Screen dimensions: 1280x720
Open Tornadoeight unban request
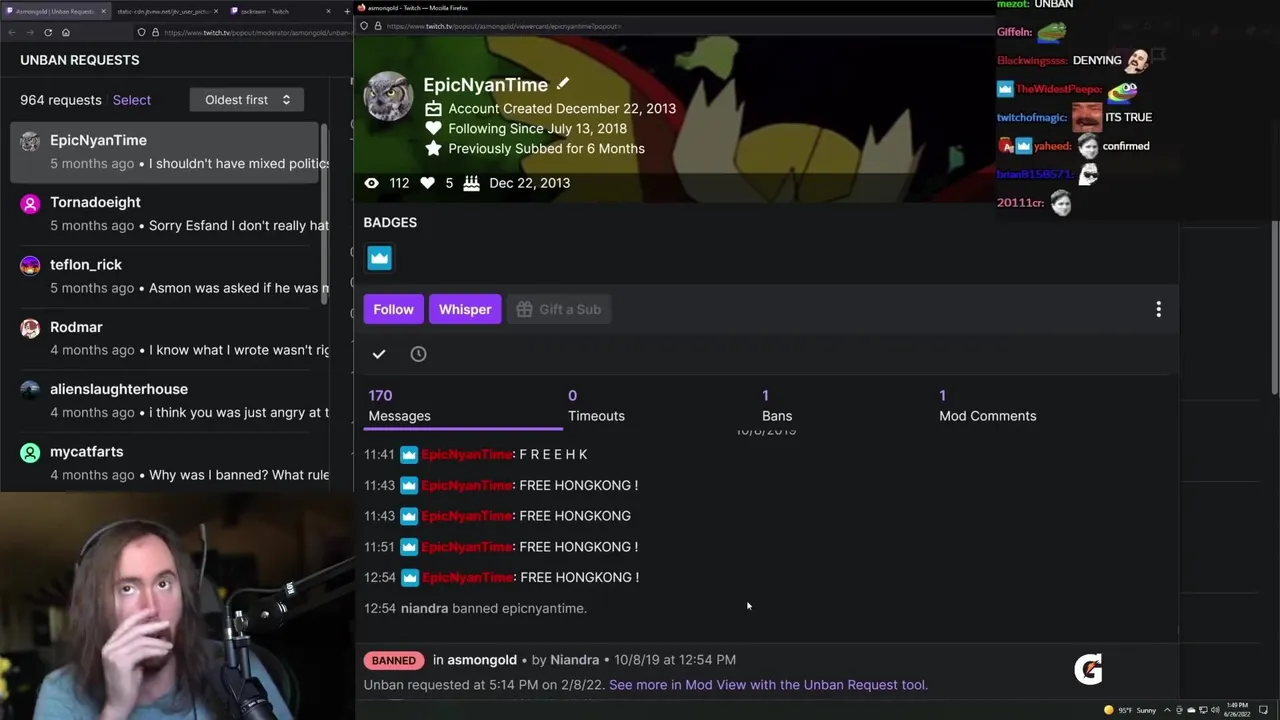click(165, 214)
